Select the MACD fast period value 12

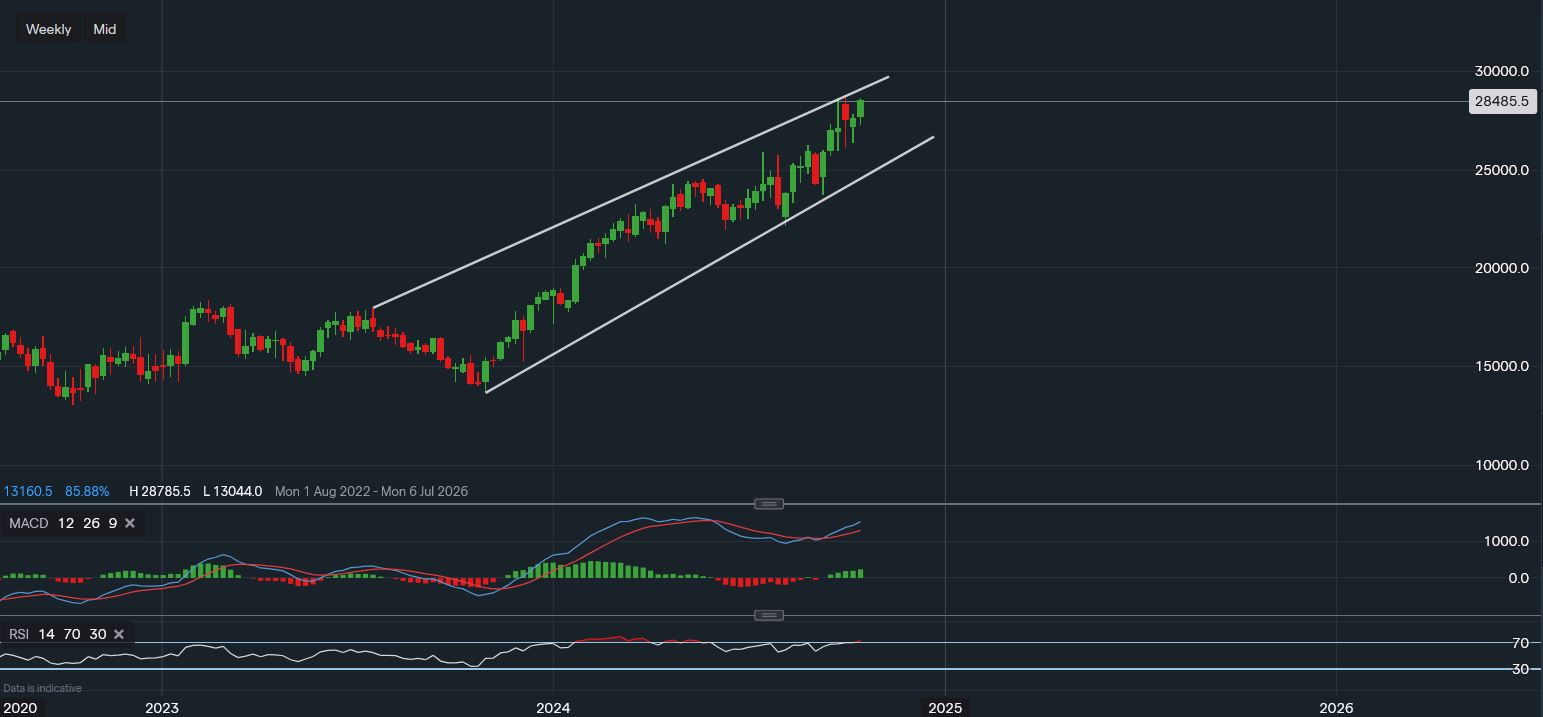[66, 523]
